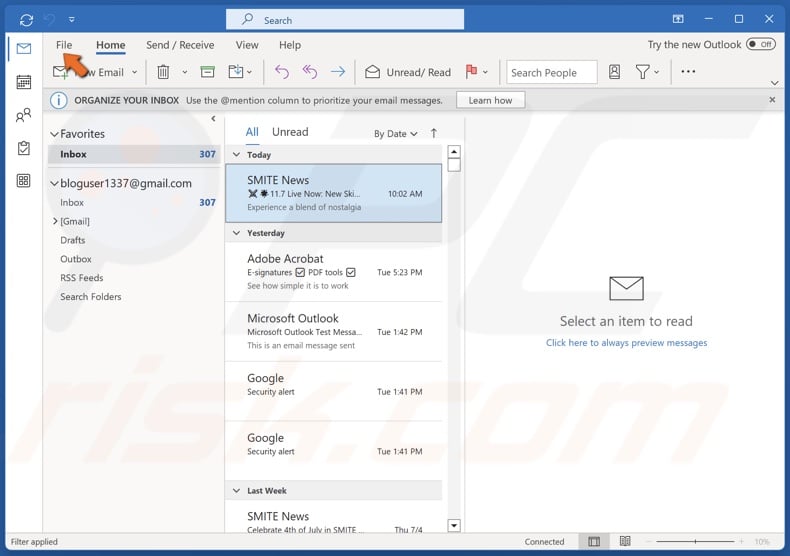This screenshot has width=790, height=556.
Task: Click the red Follow Up flag icon
Action: click(472, 72)
